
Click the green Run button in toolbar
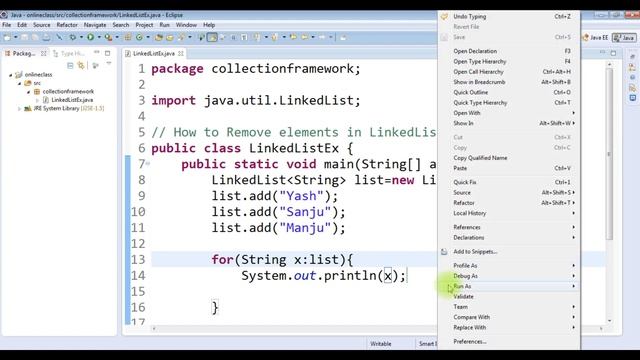tap(90, 38)
